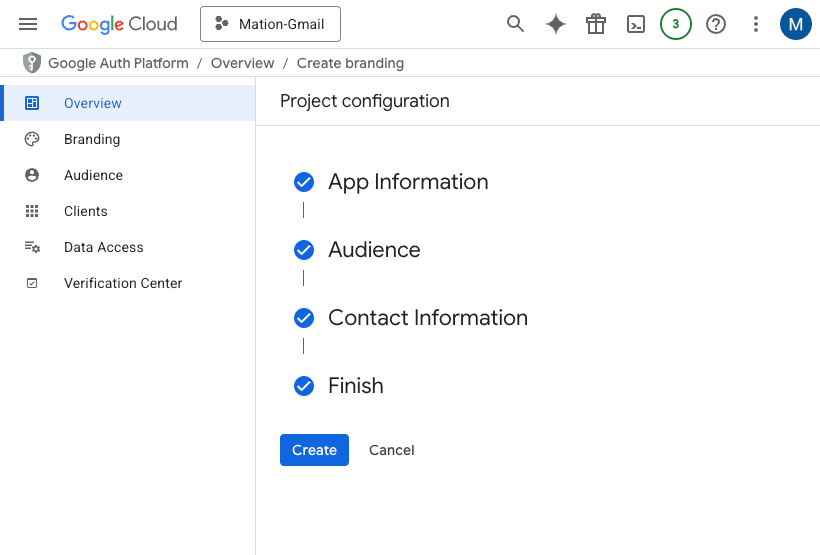The image size is (820, 555).
Task: Click the Verification Center checkbox icon
Action: [32, 283]
